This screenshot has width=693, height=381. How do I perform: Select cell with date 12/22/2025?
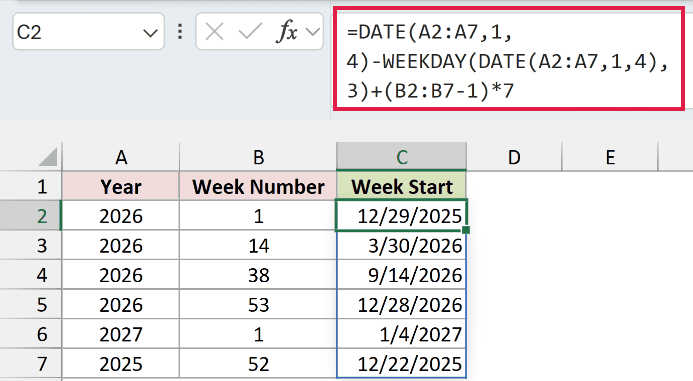(x=401, y=364)
